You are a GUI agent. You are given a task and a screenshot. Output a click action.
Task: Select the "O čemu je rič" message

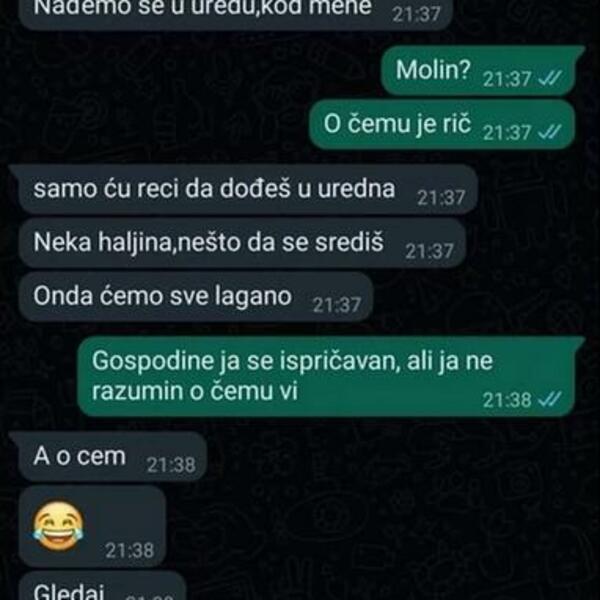pyautogui.click(x=442, y=124)
